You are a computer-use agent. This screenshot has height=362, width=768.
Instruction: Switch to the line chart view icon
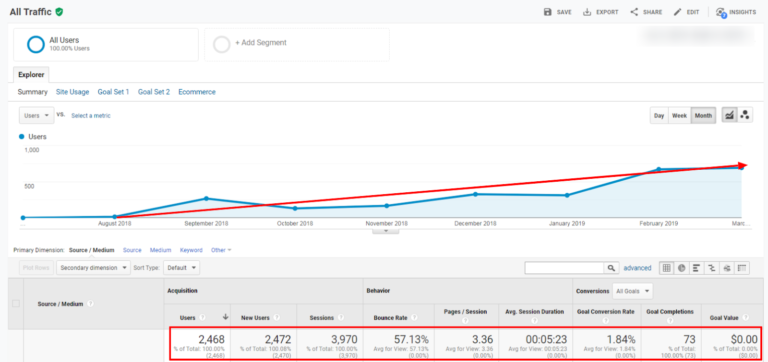pos(730,116)
